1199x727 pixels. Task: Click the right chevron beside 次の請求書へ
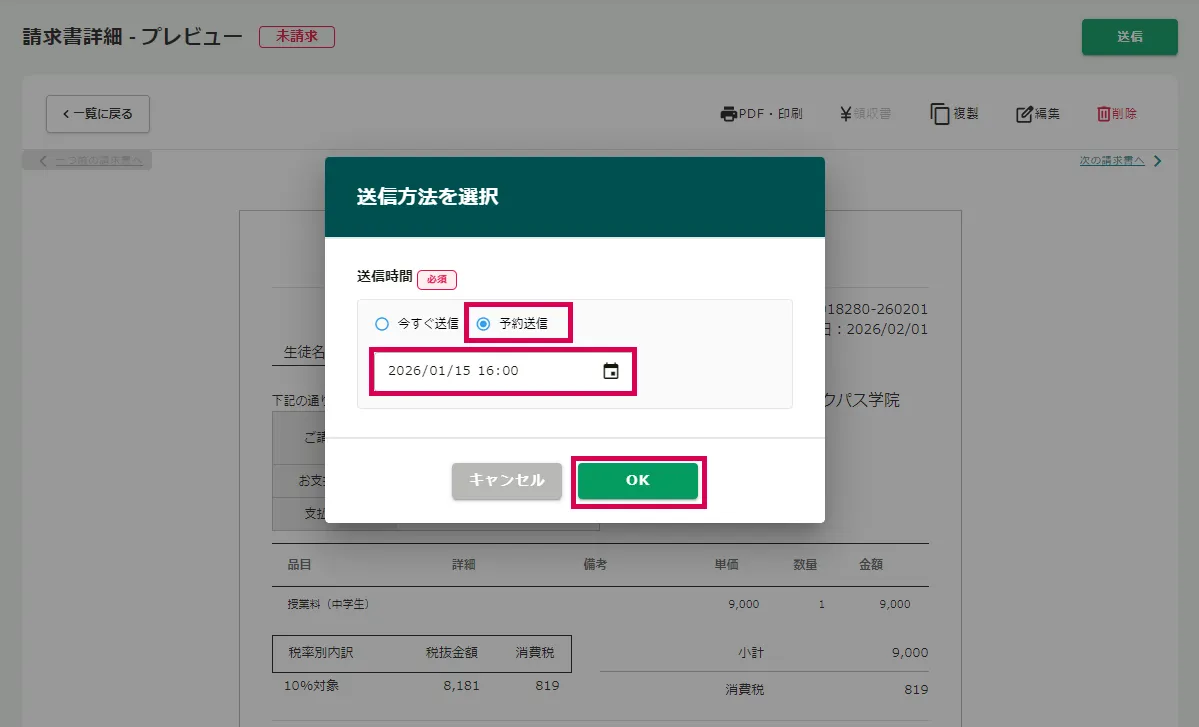(1158, 161)
